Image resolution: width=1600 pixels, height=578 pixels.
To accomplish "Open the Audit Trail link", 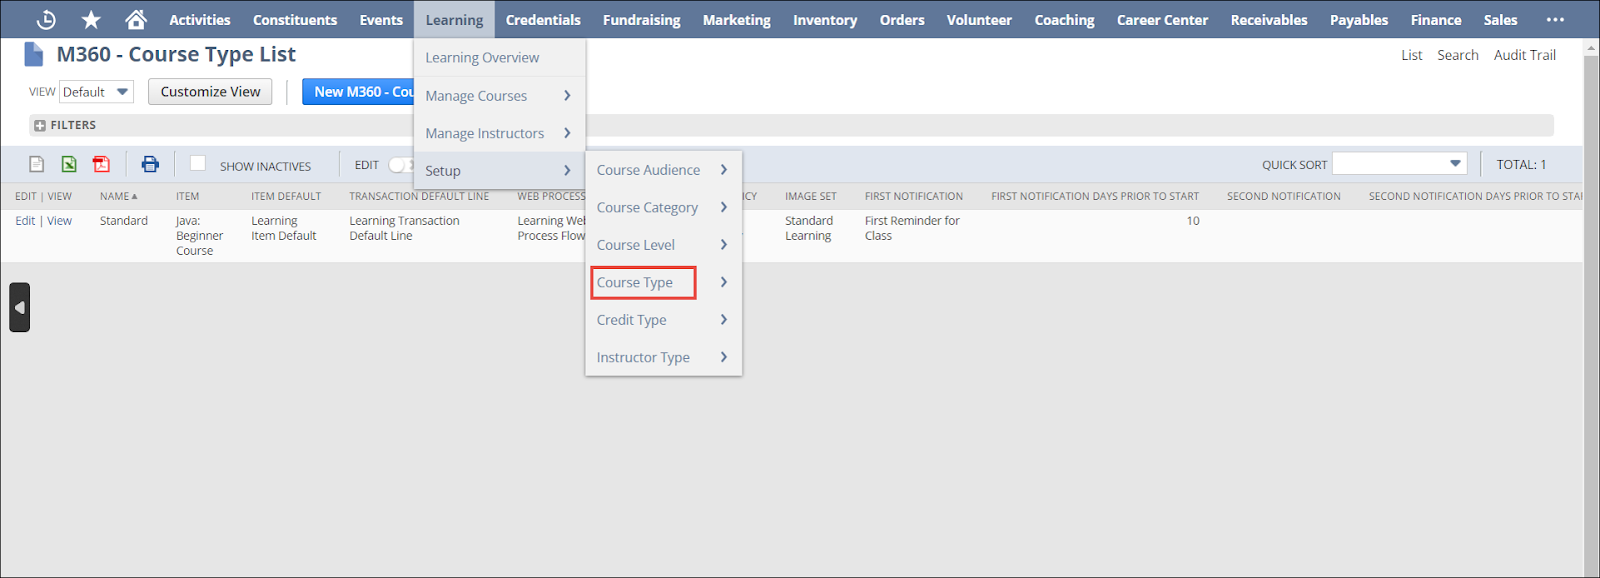I will tap(1524, 55).
